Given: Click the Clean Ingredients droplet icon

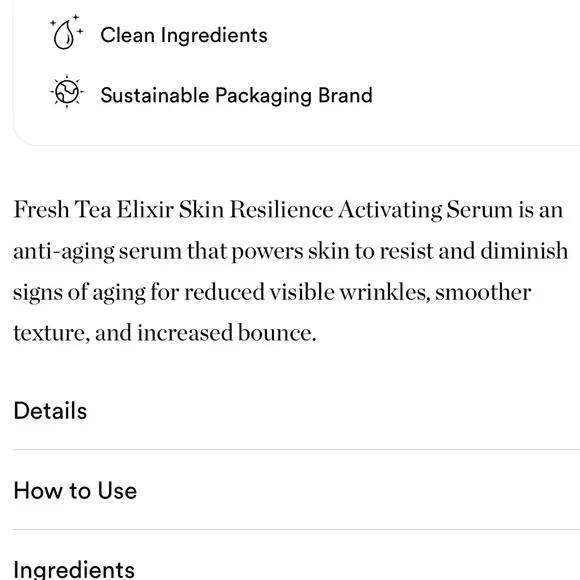Looking at the screenshot, I should click(x=67, y=33).
